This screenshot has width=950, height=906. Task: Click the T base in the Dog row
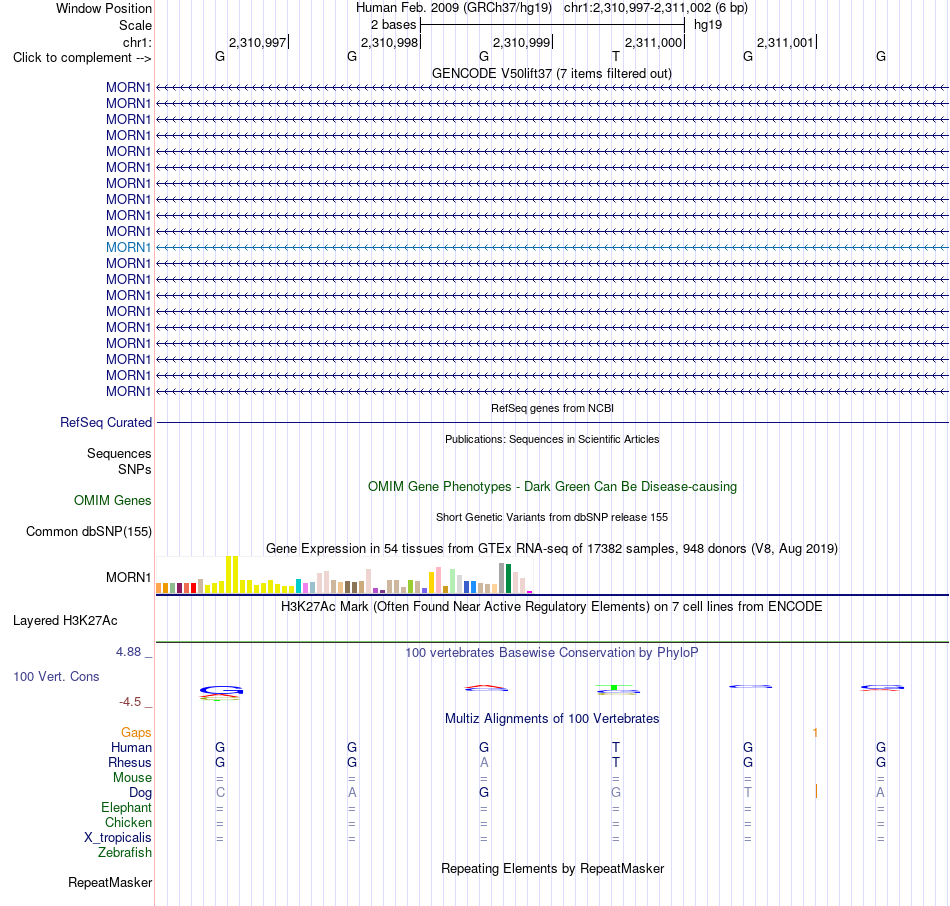(748, 792)
